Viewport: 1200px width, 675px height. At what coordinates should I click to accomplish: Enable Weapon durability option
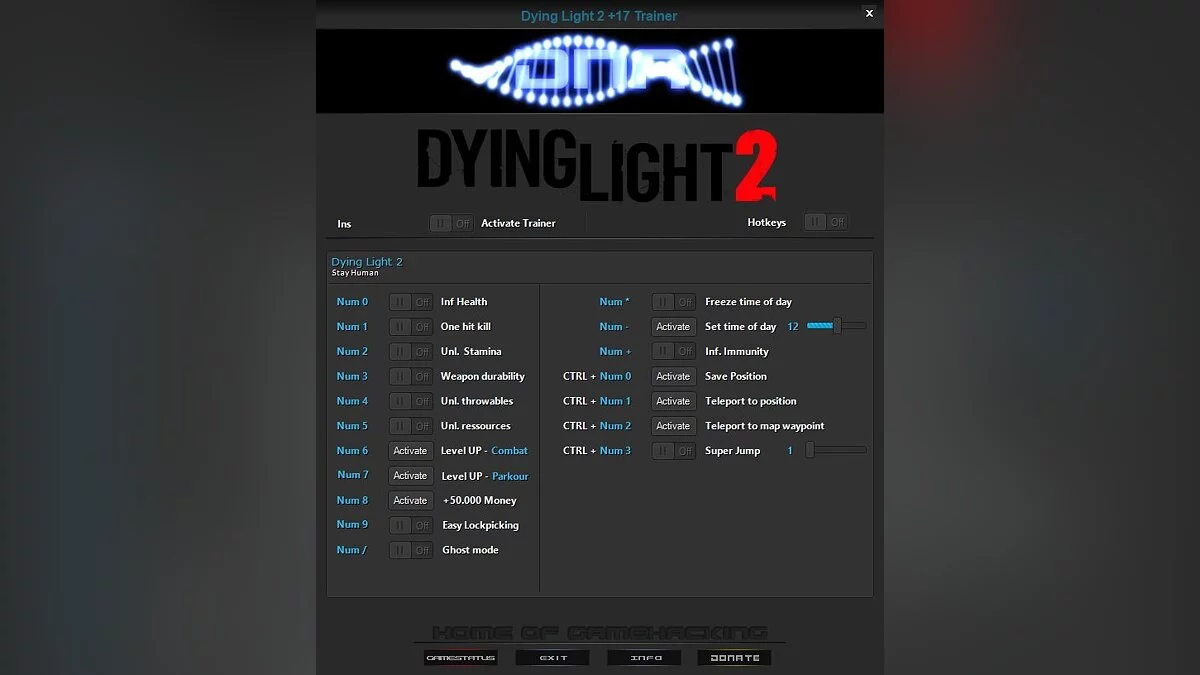410,376
